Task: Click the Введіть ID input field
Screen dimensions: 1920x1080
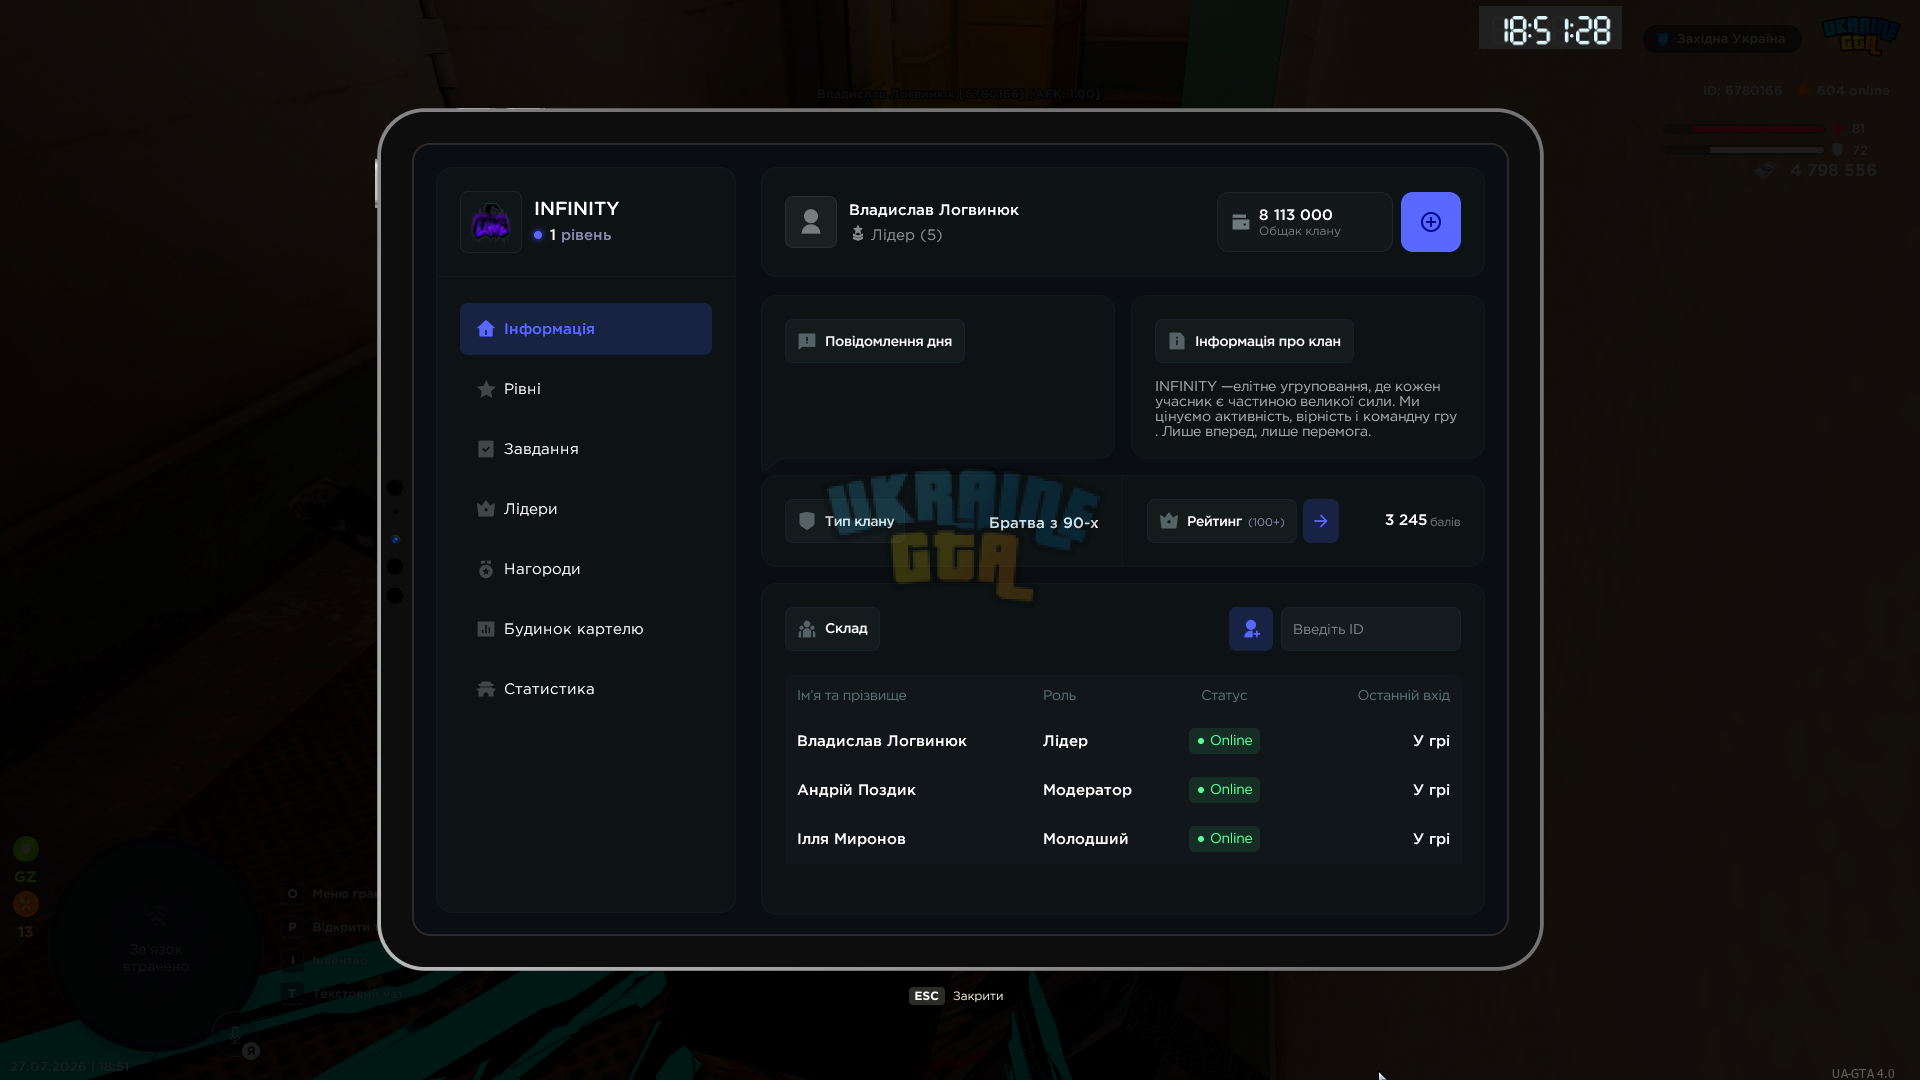Action: 1370,629
